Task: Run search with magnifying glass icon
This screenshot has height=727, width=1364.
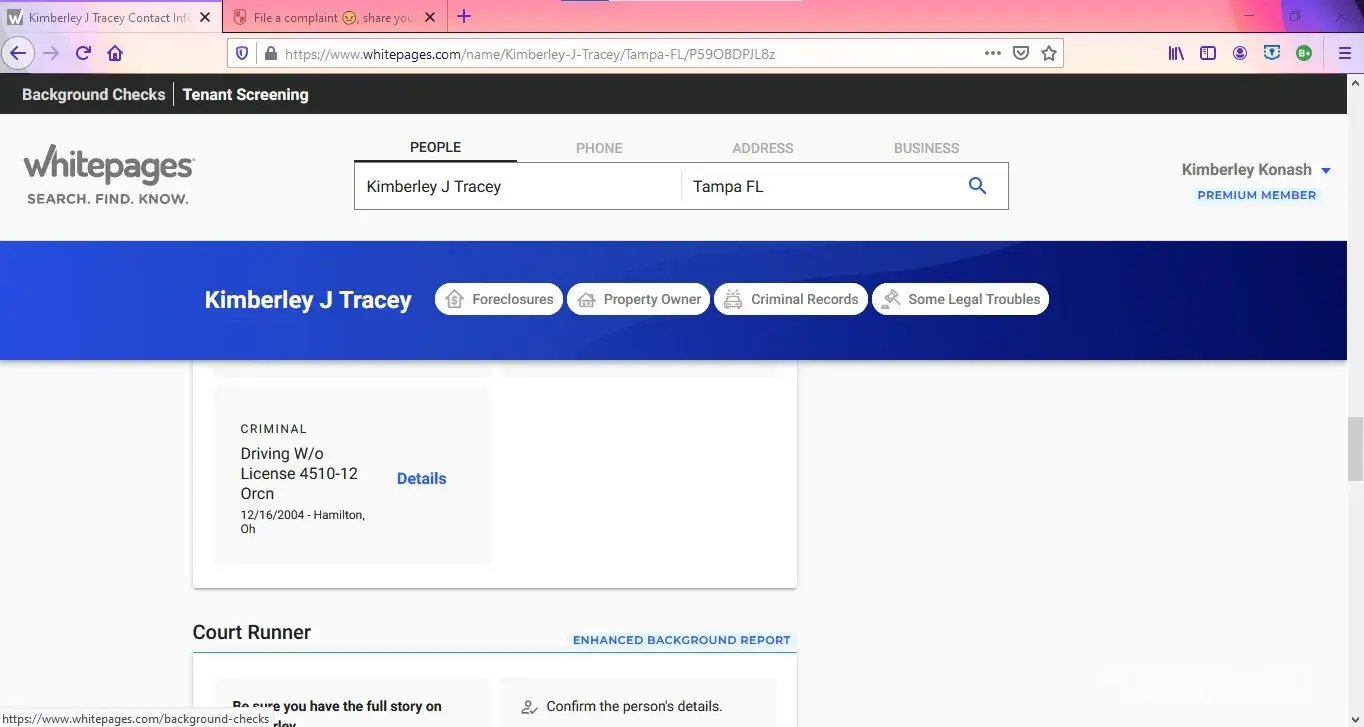Action: [978, 186]
